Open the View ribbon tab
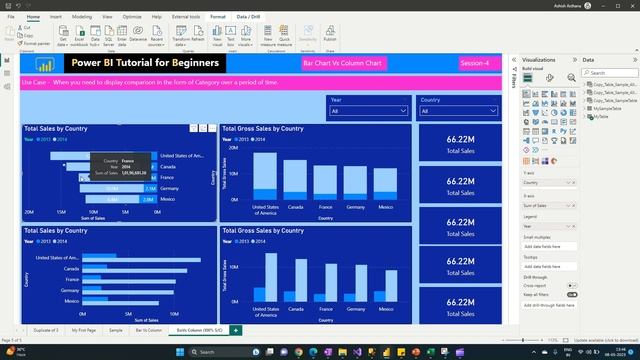Image resolution: width=640 pixels, height=360 pixels. coord(107,17)
